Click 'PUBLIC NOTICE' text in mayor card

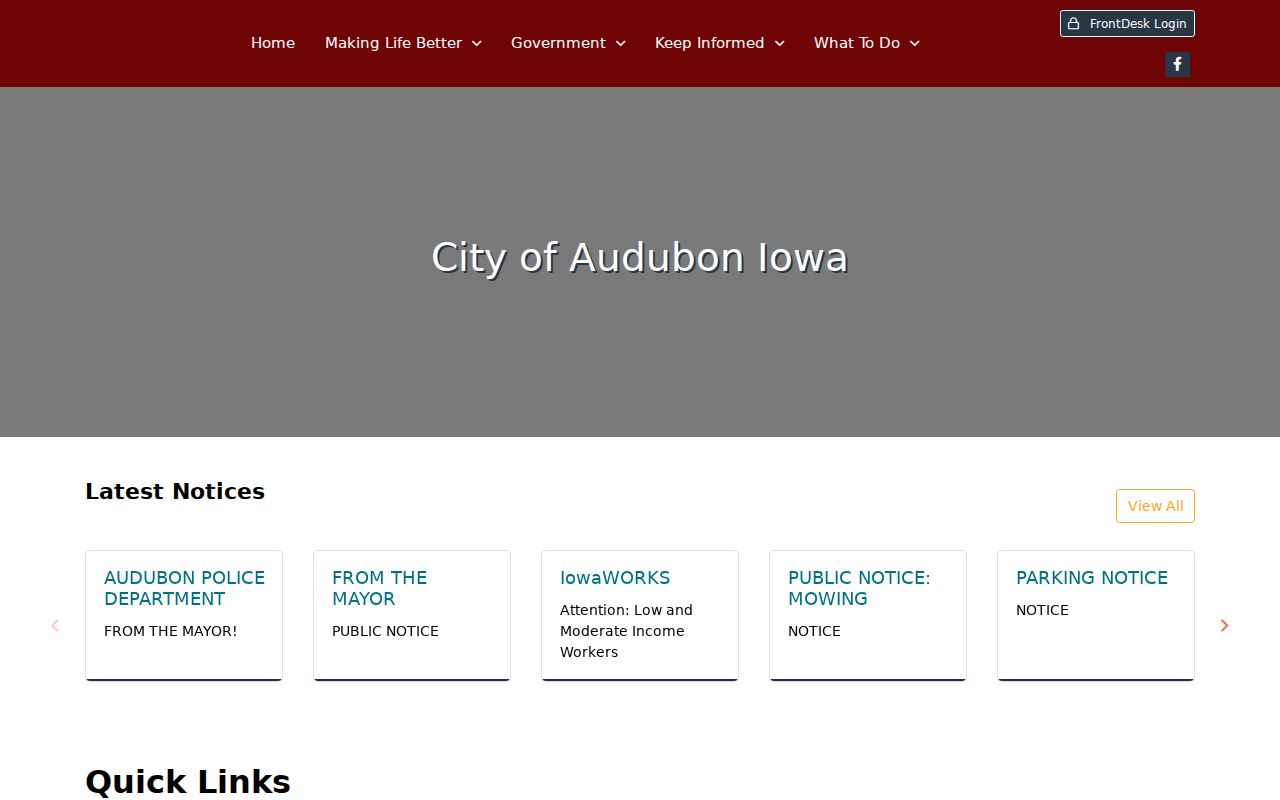pyautogui.click(x=385, y=631)
